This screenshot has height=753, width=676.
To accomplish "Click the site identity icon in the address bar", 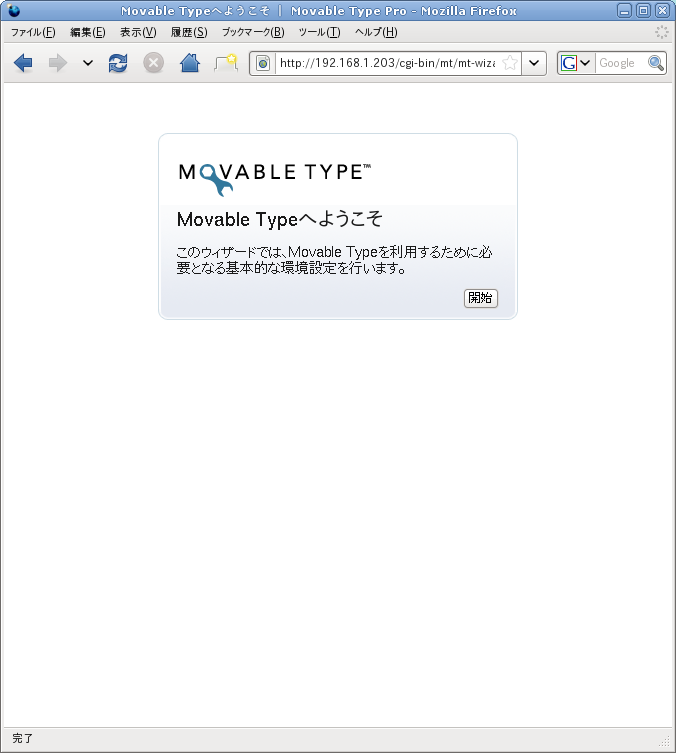I will 263,63.
